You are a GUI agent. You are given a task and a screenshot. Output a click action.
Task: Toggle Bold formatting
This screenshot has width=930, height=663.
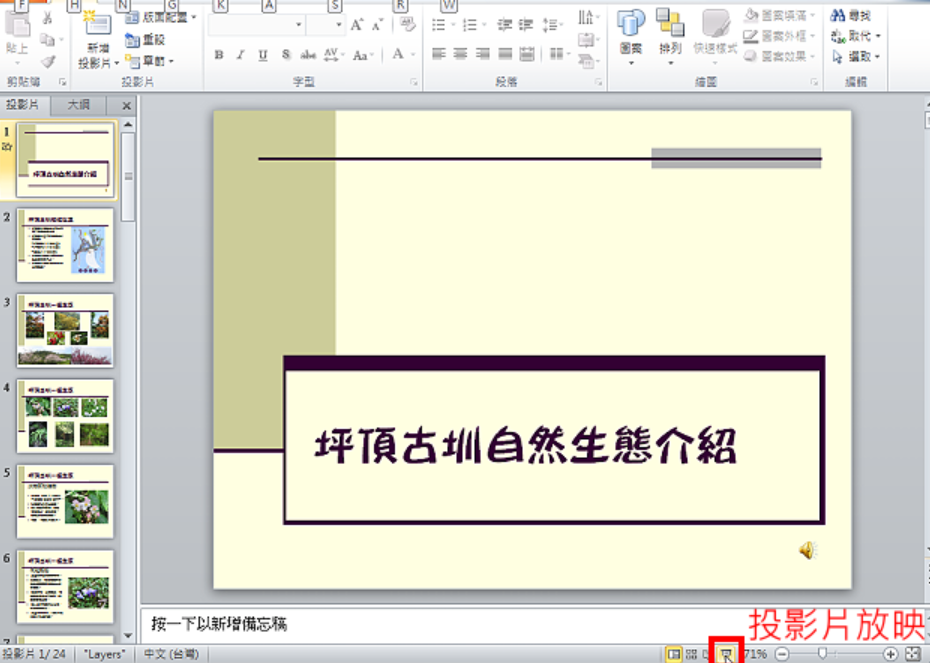point(219,55)
